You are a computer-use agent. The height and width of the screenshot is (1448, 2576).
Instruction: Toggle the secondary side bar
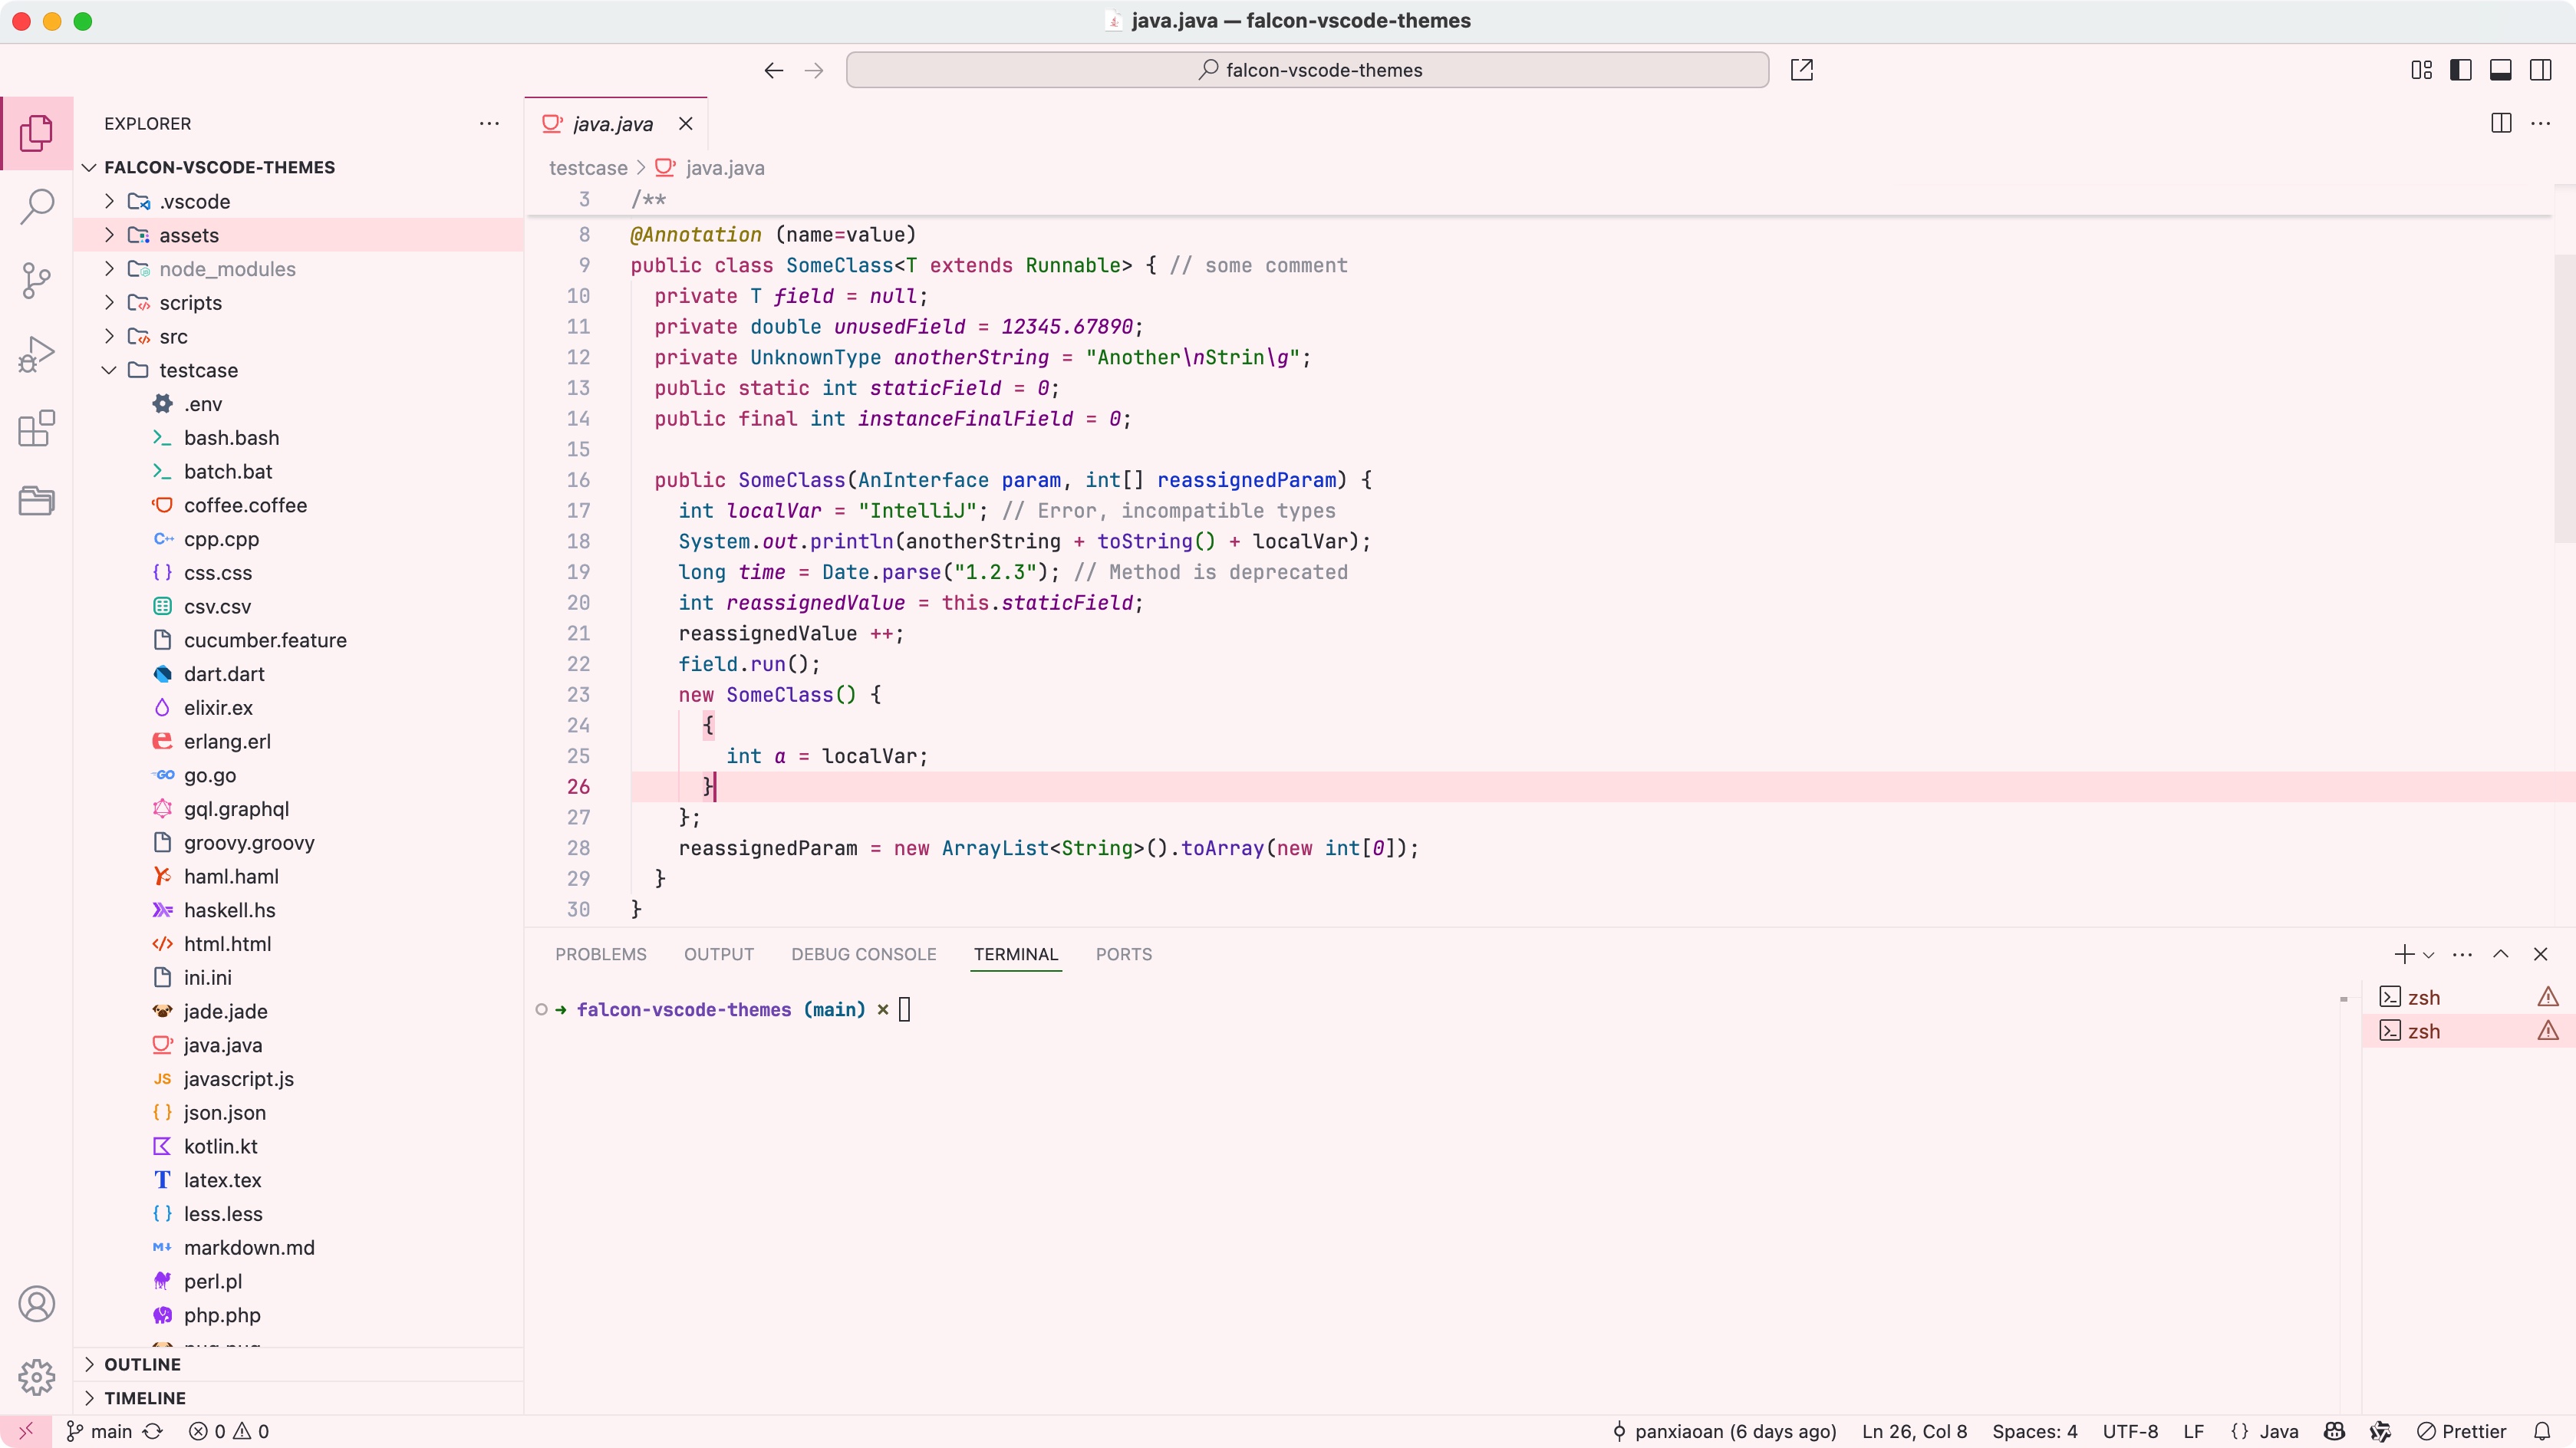pos(2540,70)
